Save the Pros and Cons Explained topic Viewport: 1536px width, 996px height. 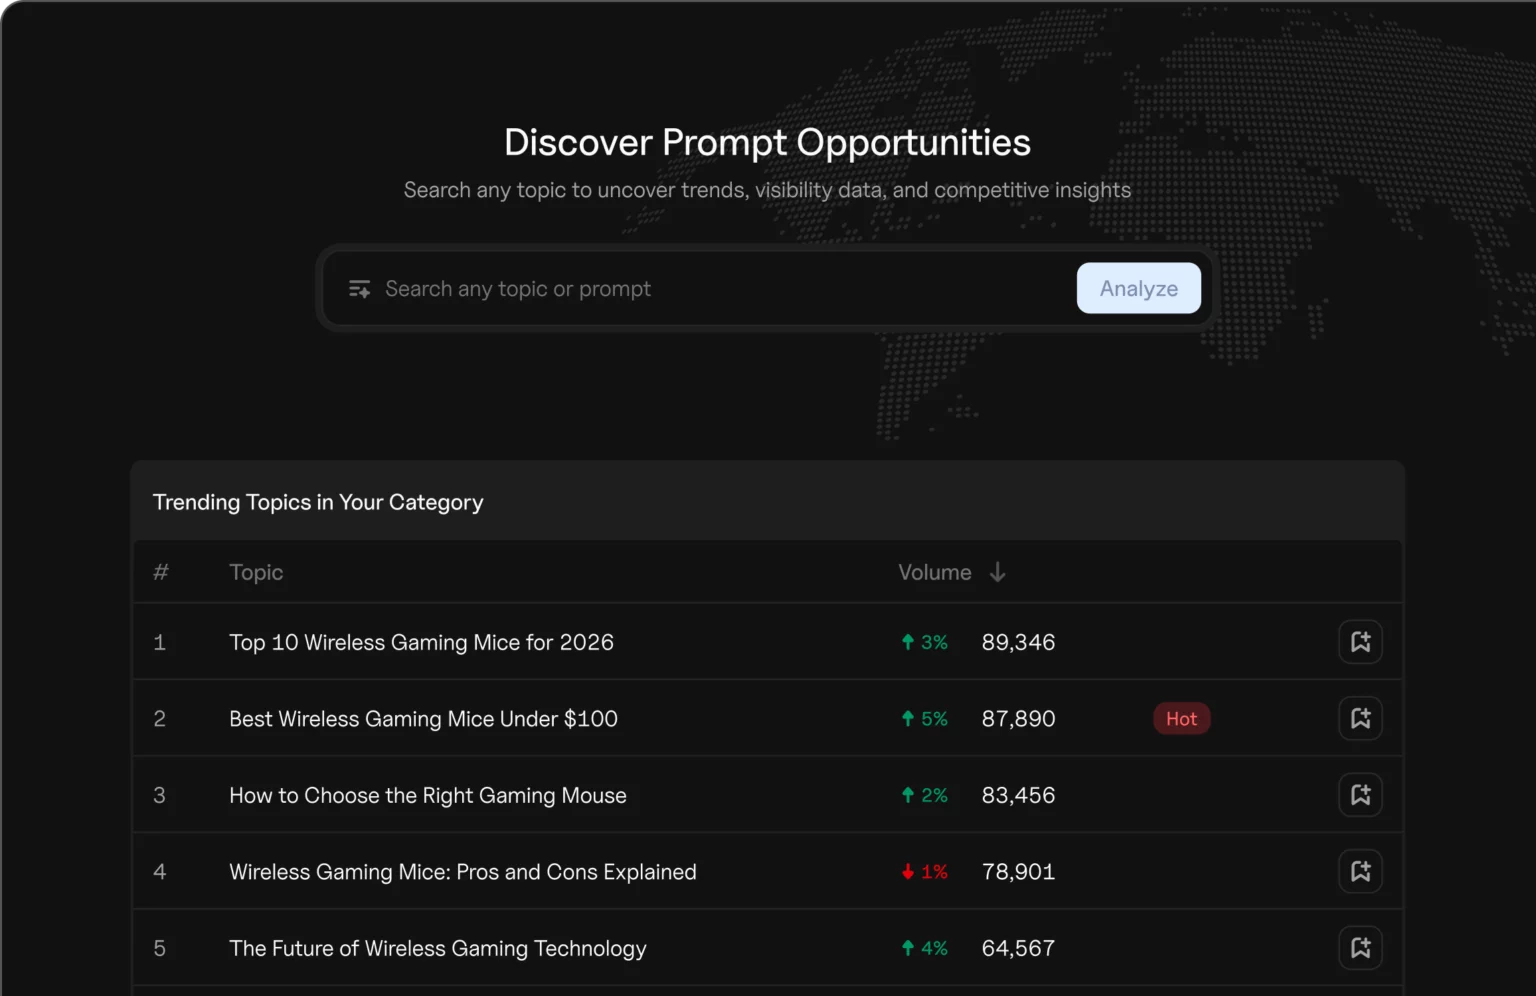tap(1360, 872)
